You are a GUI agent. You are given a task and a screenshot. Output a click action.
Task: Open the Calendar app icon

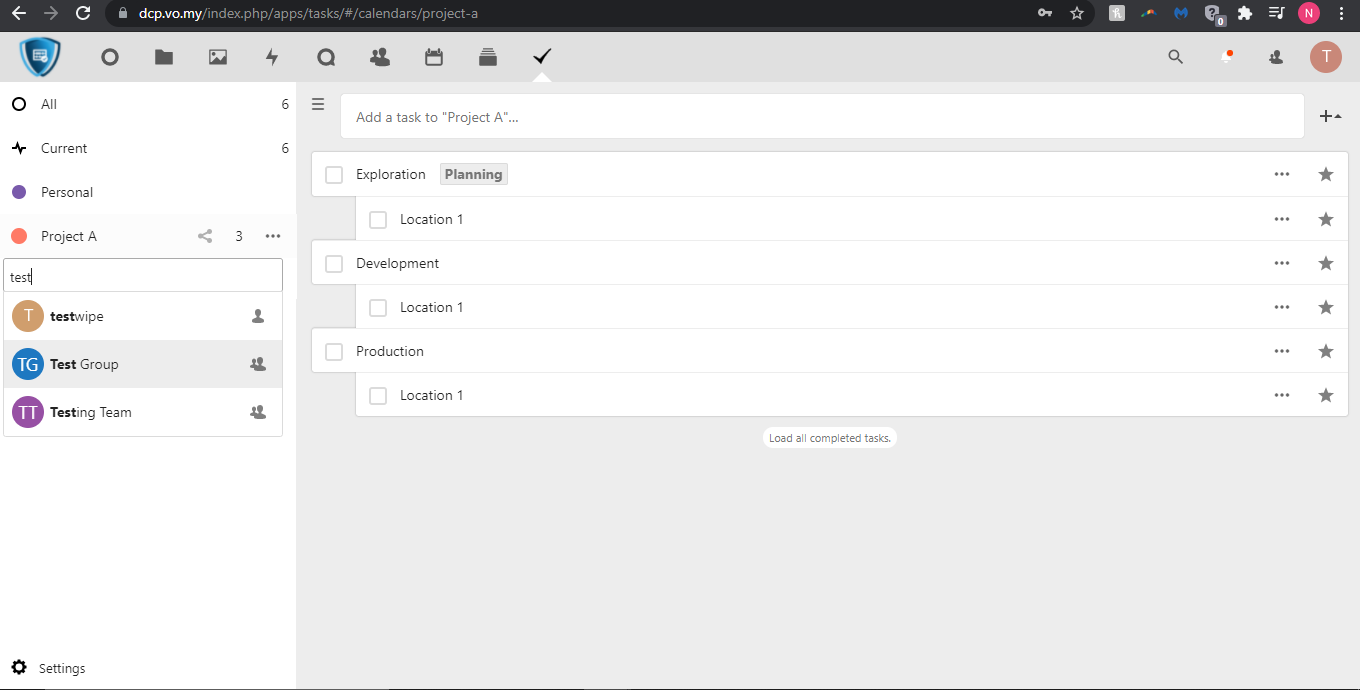[434, 58]
